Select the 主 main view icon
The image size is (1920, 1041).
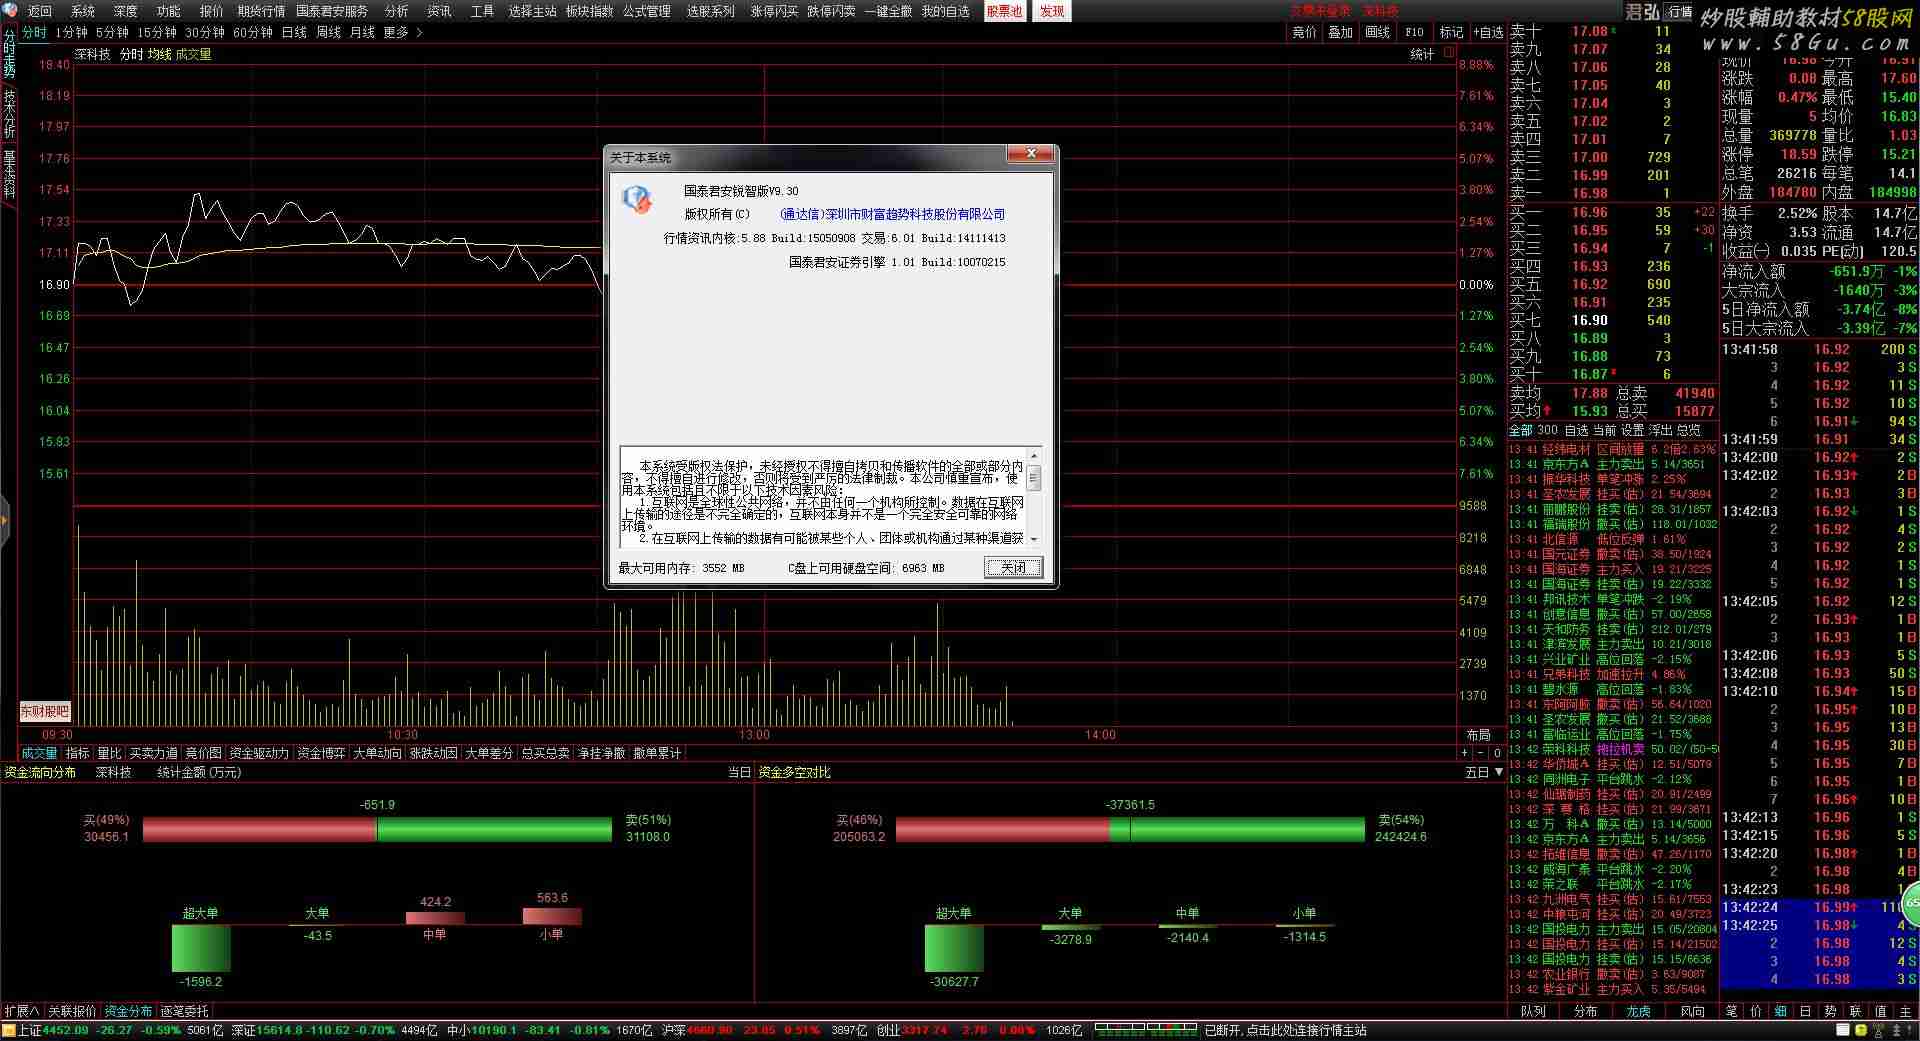(x=1905, y=1011)
